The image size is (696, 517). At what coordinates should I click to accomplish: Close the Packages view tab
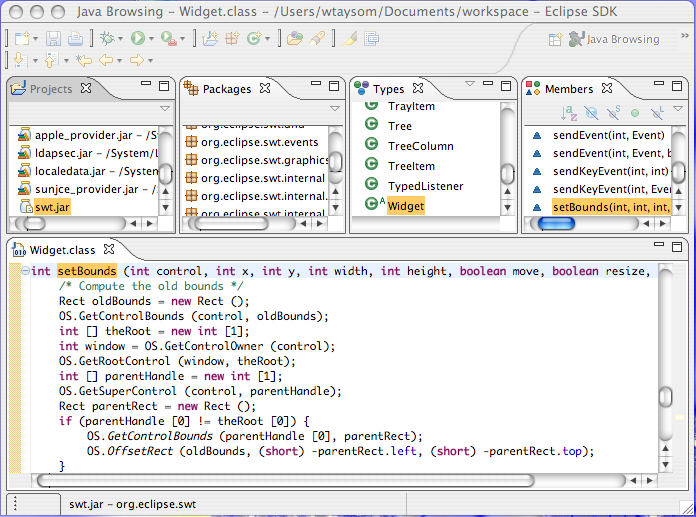265,88
